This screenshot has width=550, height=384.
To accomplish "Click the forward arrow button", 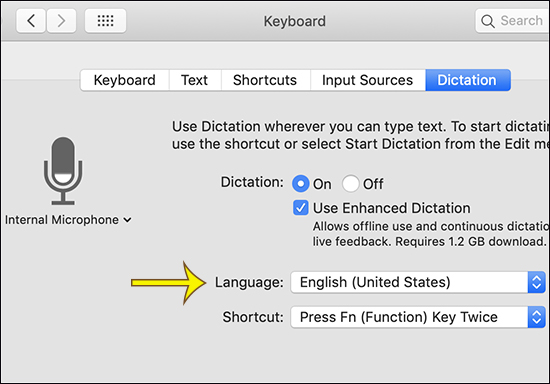I will pos(61,21).
